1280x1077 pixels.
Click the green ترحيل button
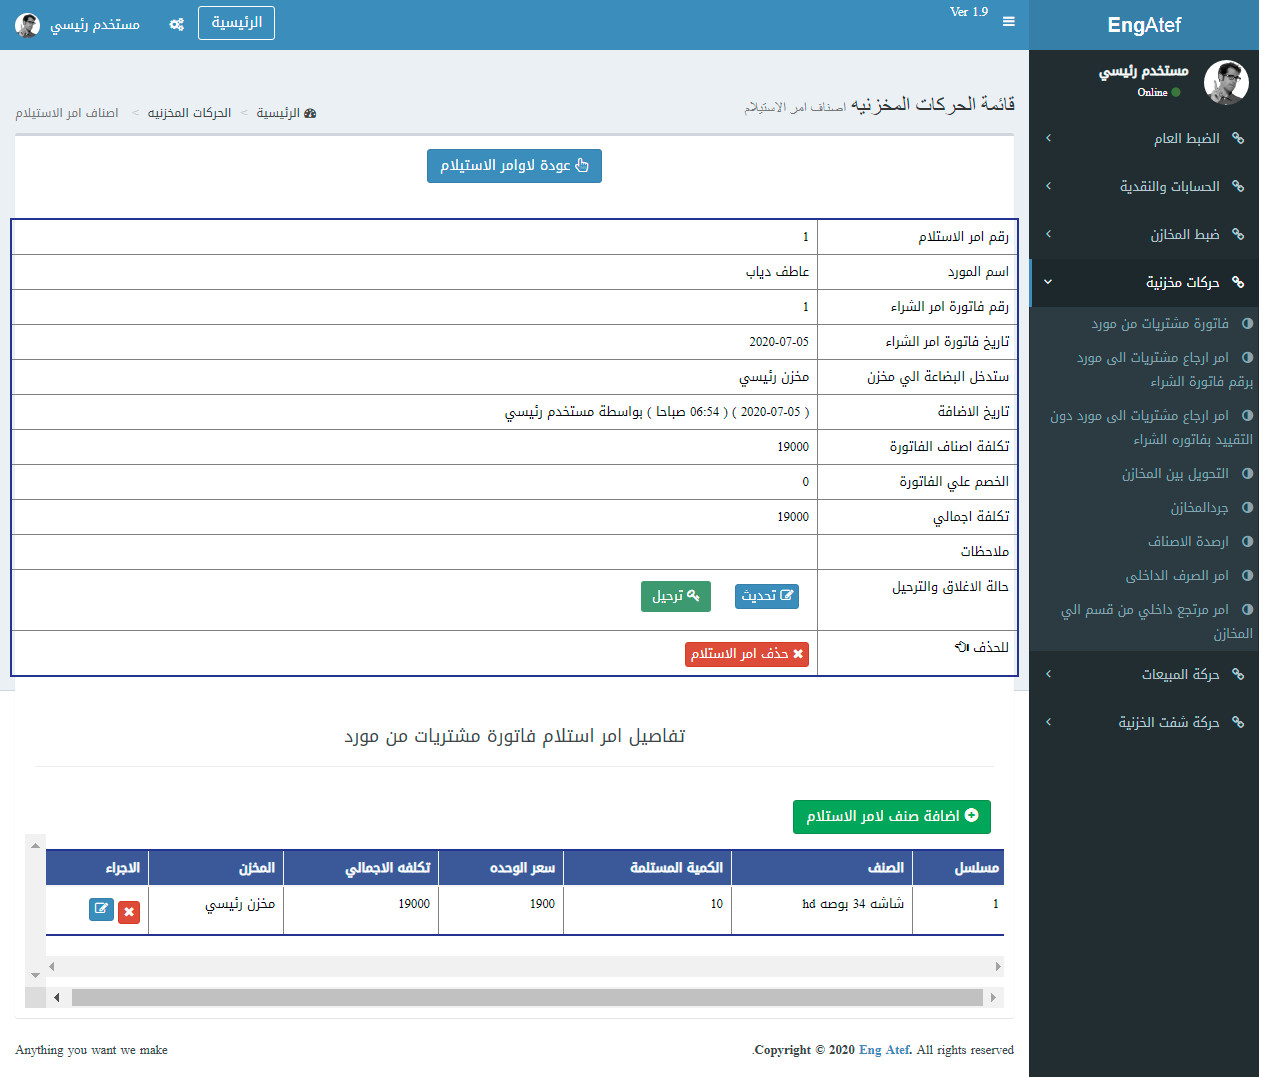point(676,596)
